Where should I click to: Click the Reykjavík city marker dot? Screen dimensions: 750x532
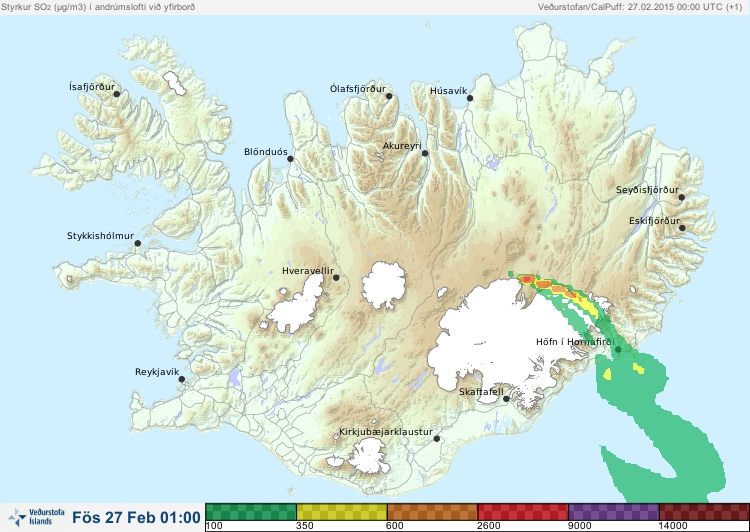coord(182,379)
